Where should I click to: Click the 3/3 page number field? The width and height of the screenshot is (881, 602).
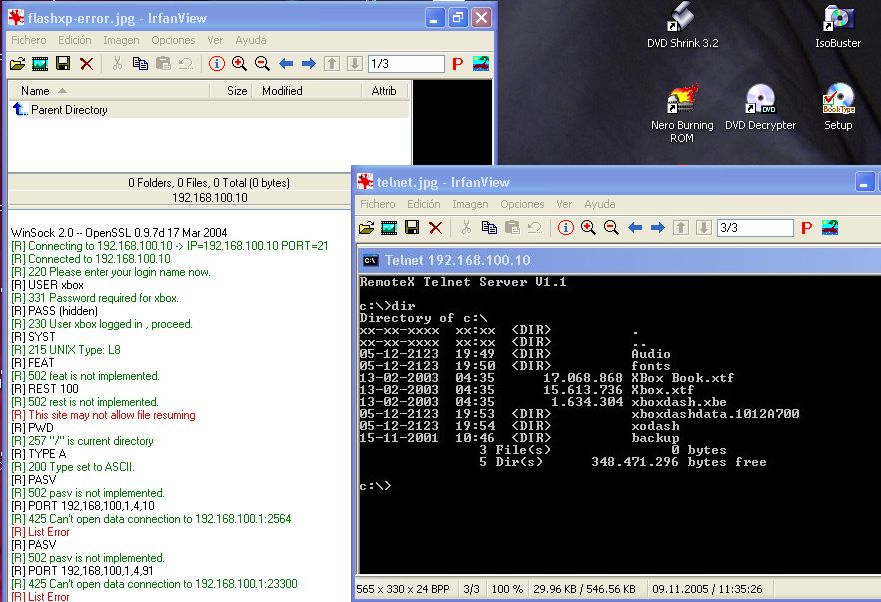click(x=754, y=228)
